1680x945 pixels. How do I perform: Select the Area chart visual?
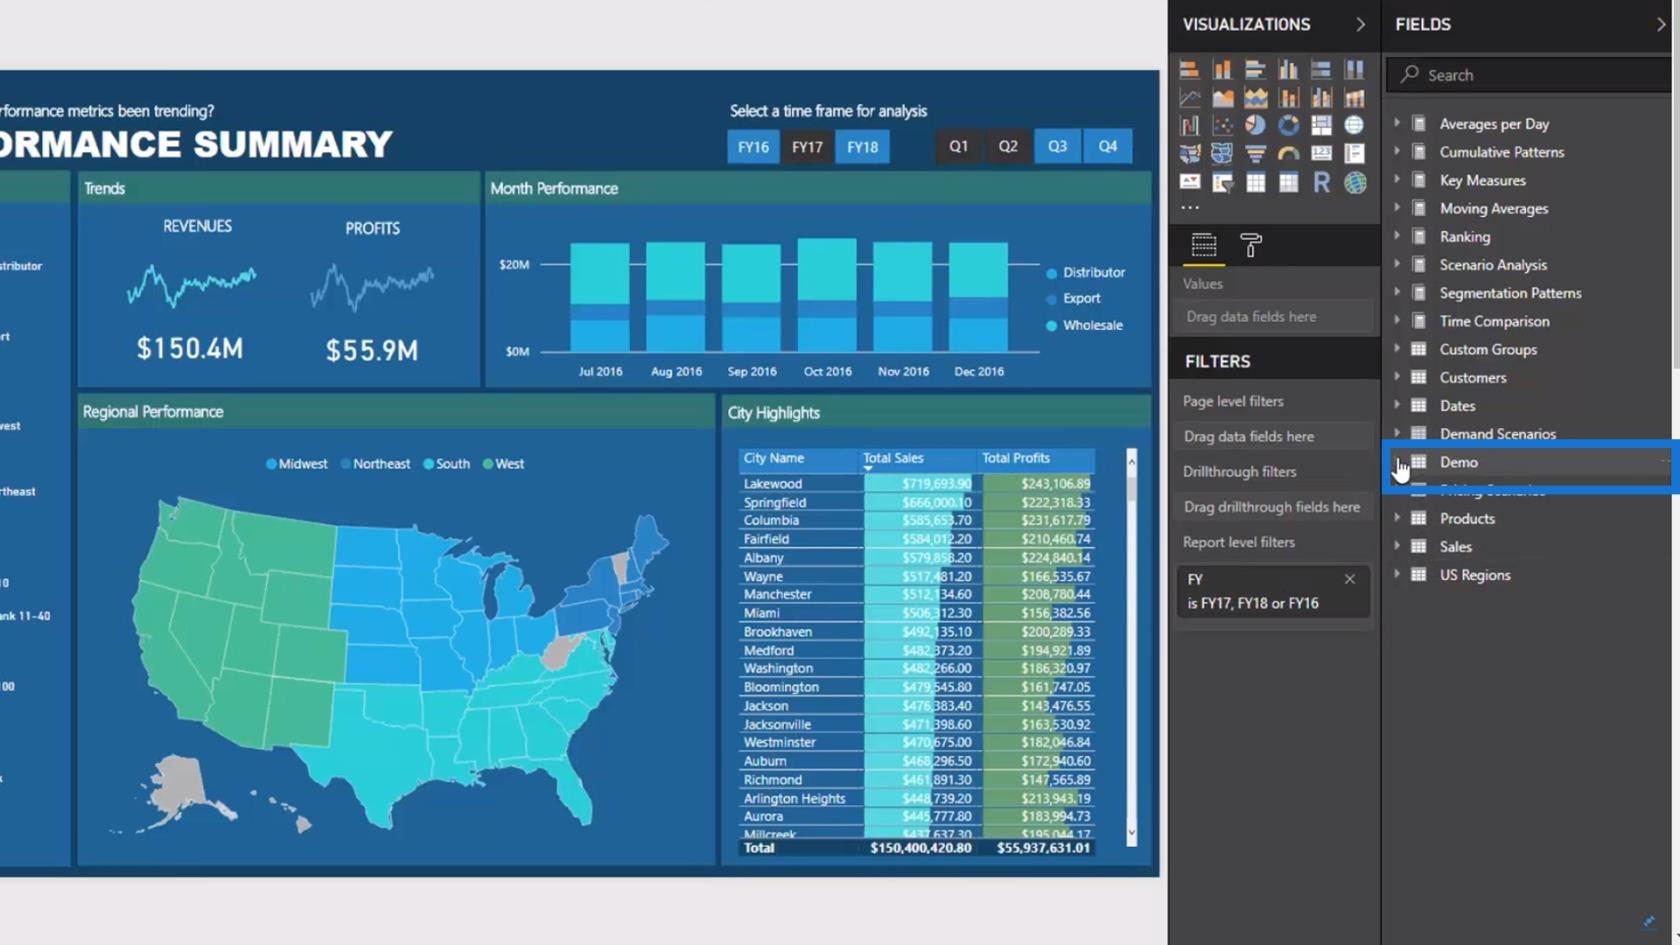tap(1222, 97)
